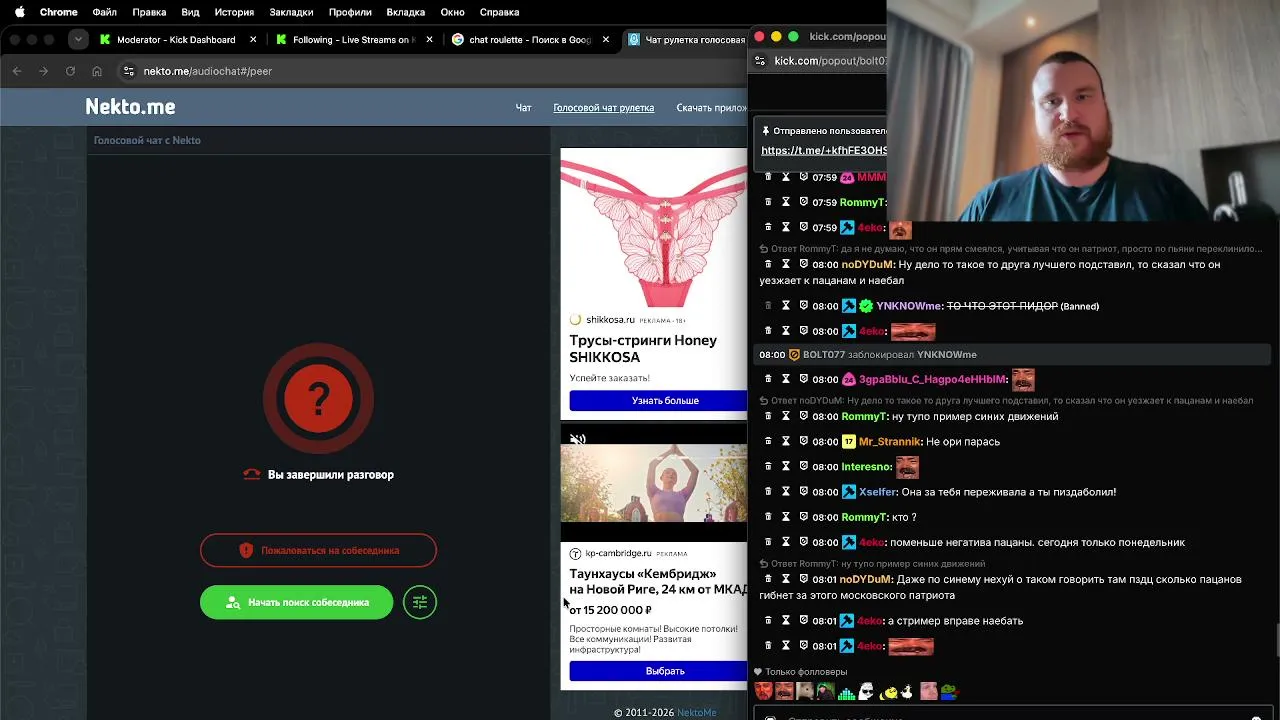
Task: Open Mr_Strannik's username in chat
Action: pyautogui.click(x=889, y=441)
